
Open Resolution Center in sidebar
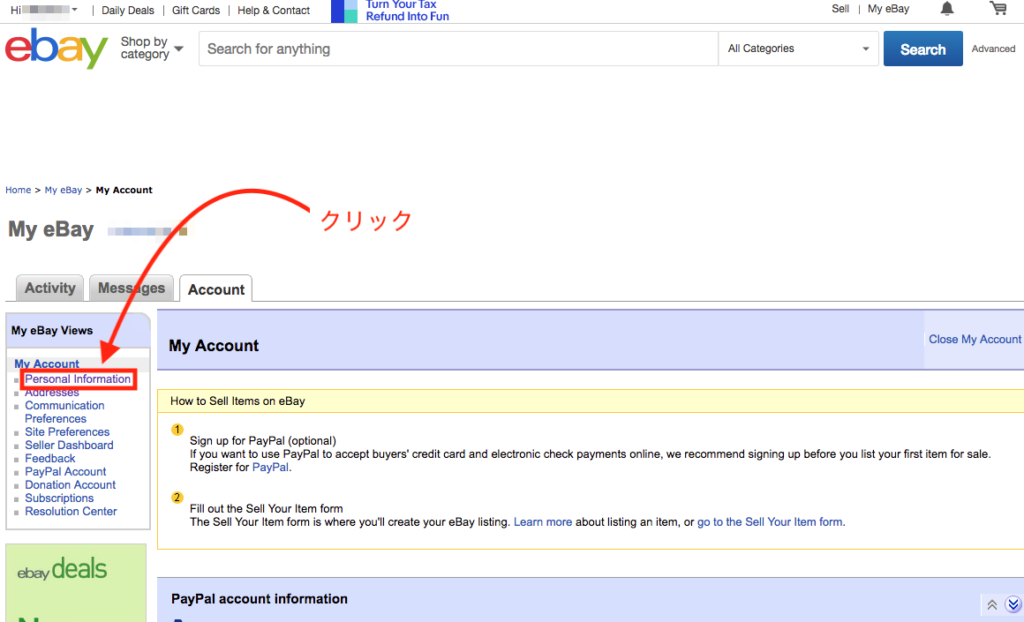[71, 511]
